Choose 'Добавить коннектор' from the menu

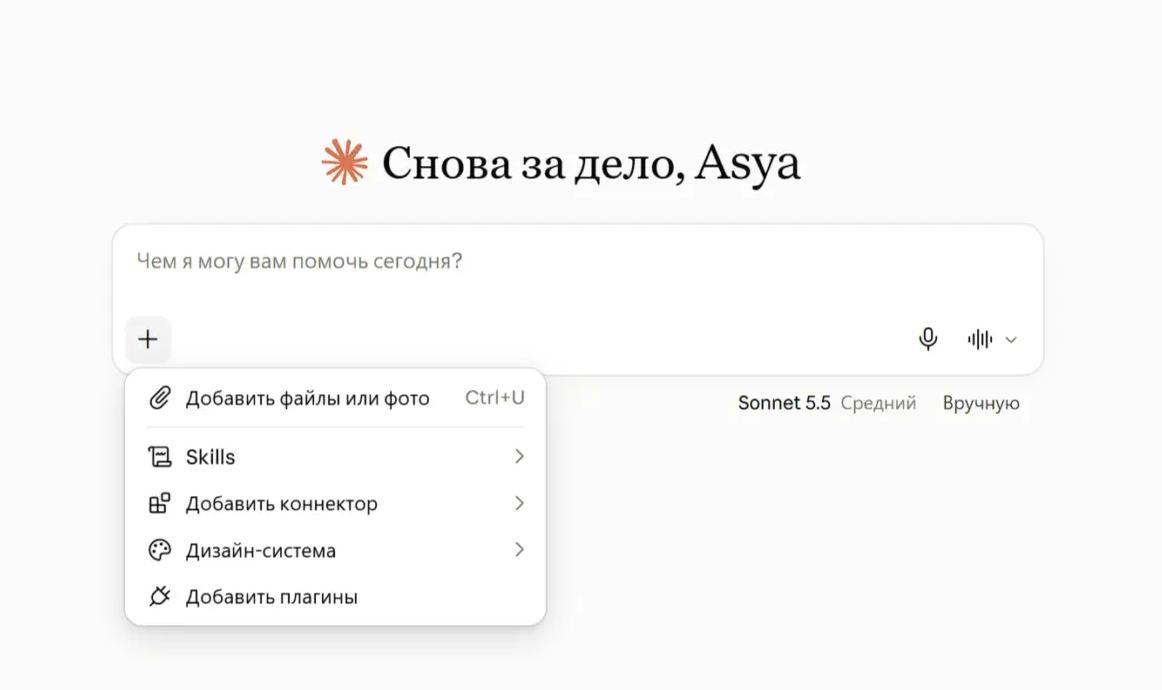pos(336,503)
